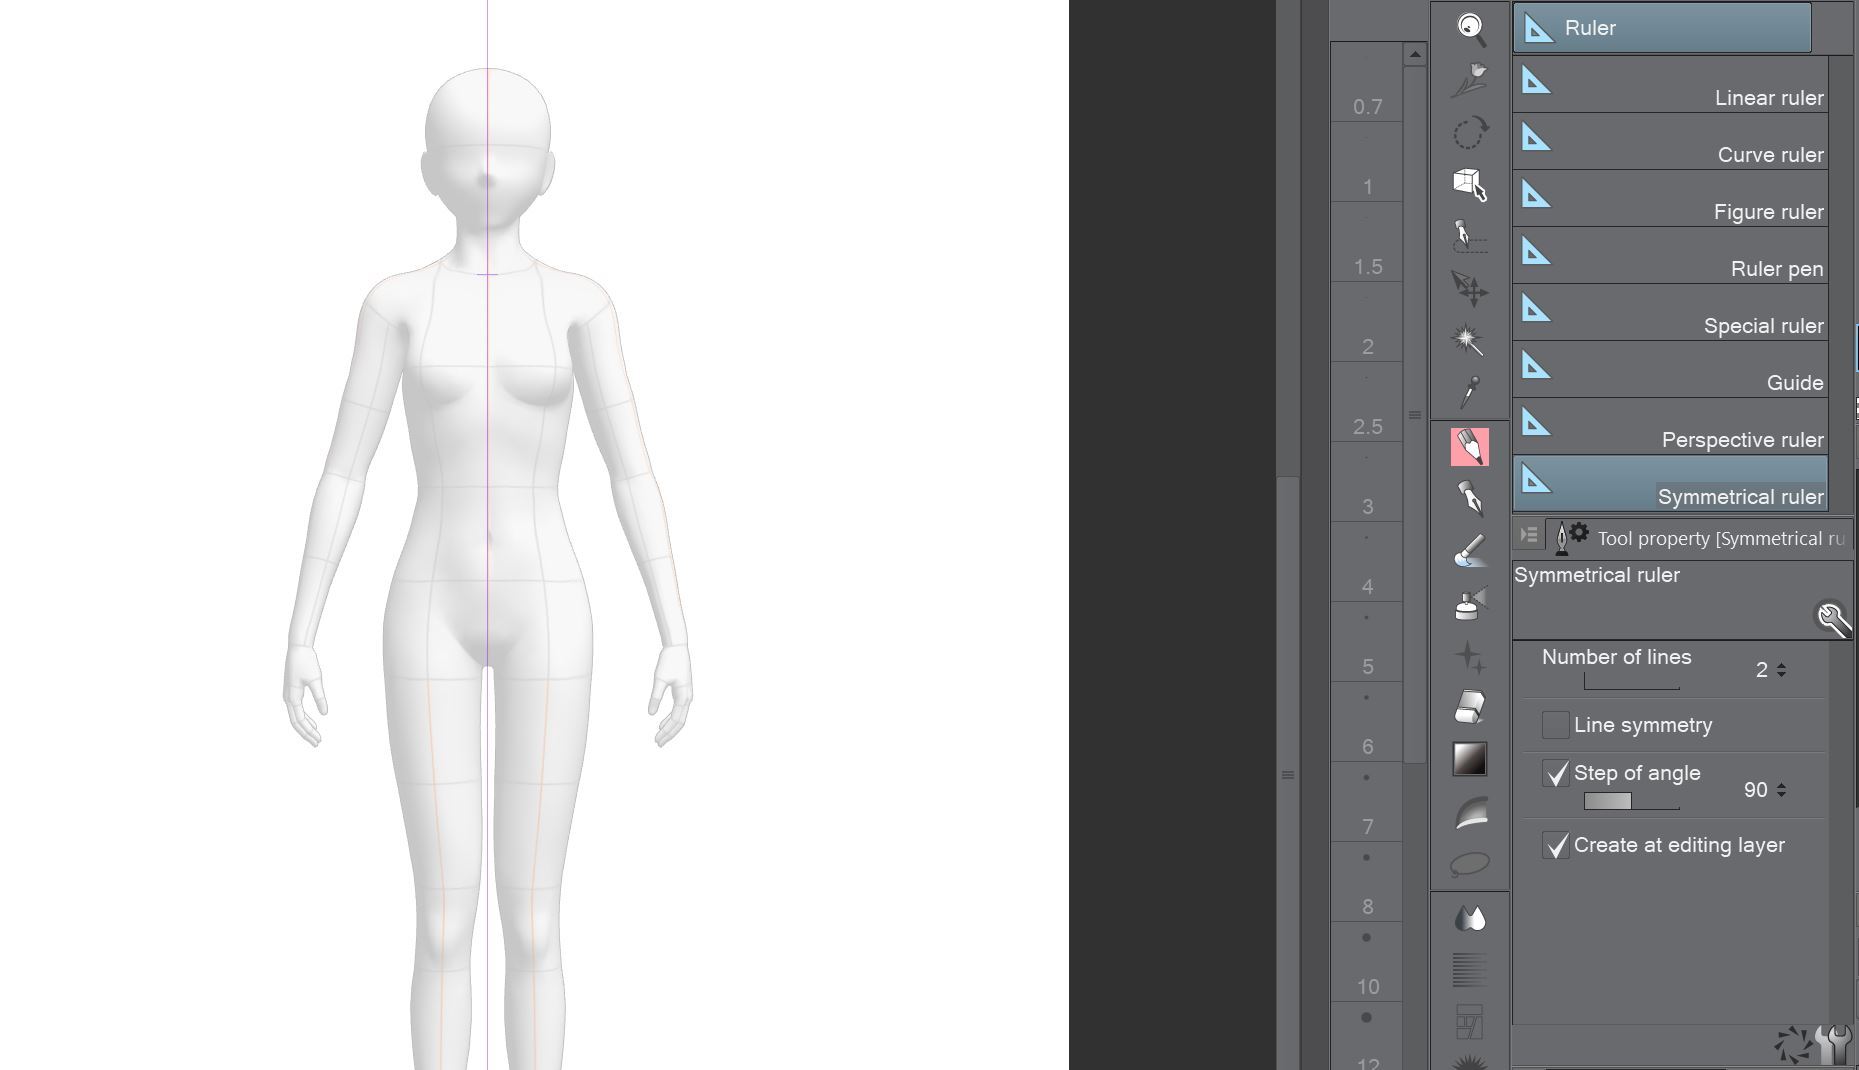Click the Step of angle value 90

coord(1755,790)
